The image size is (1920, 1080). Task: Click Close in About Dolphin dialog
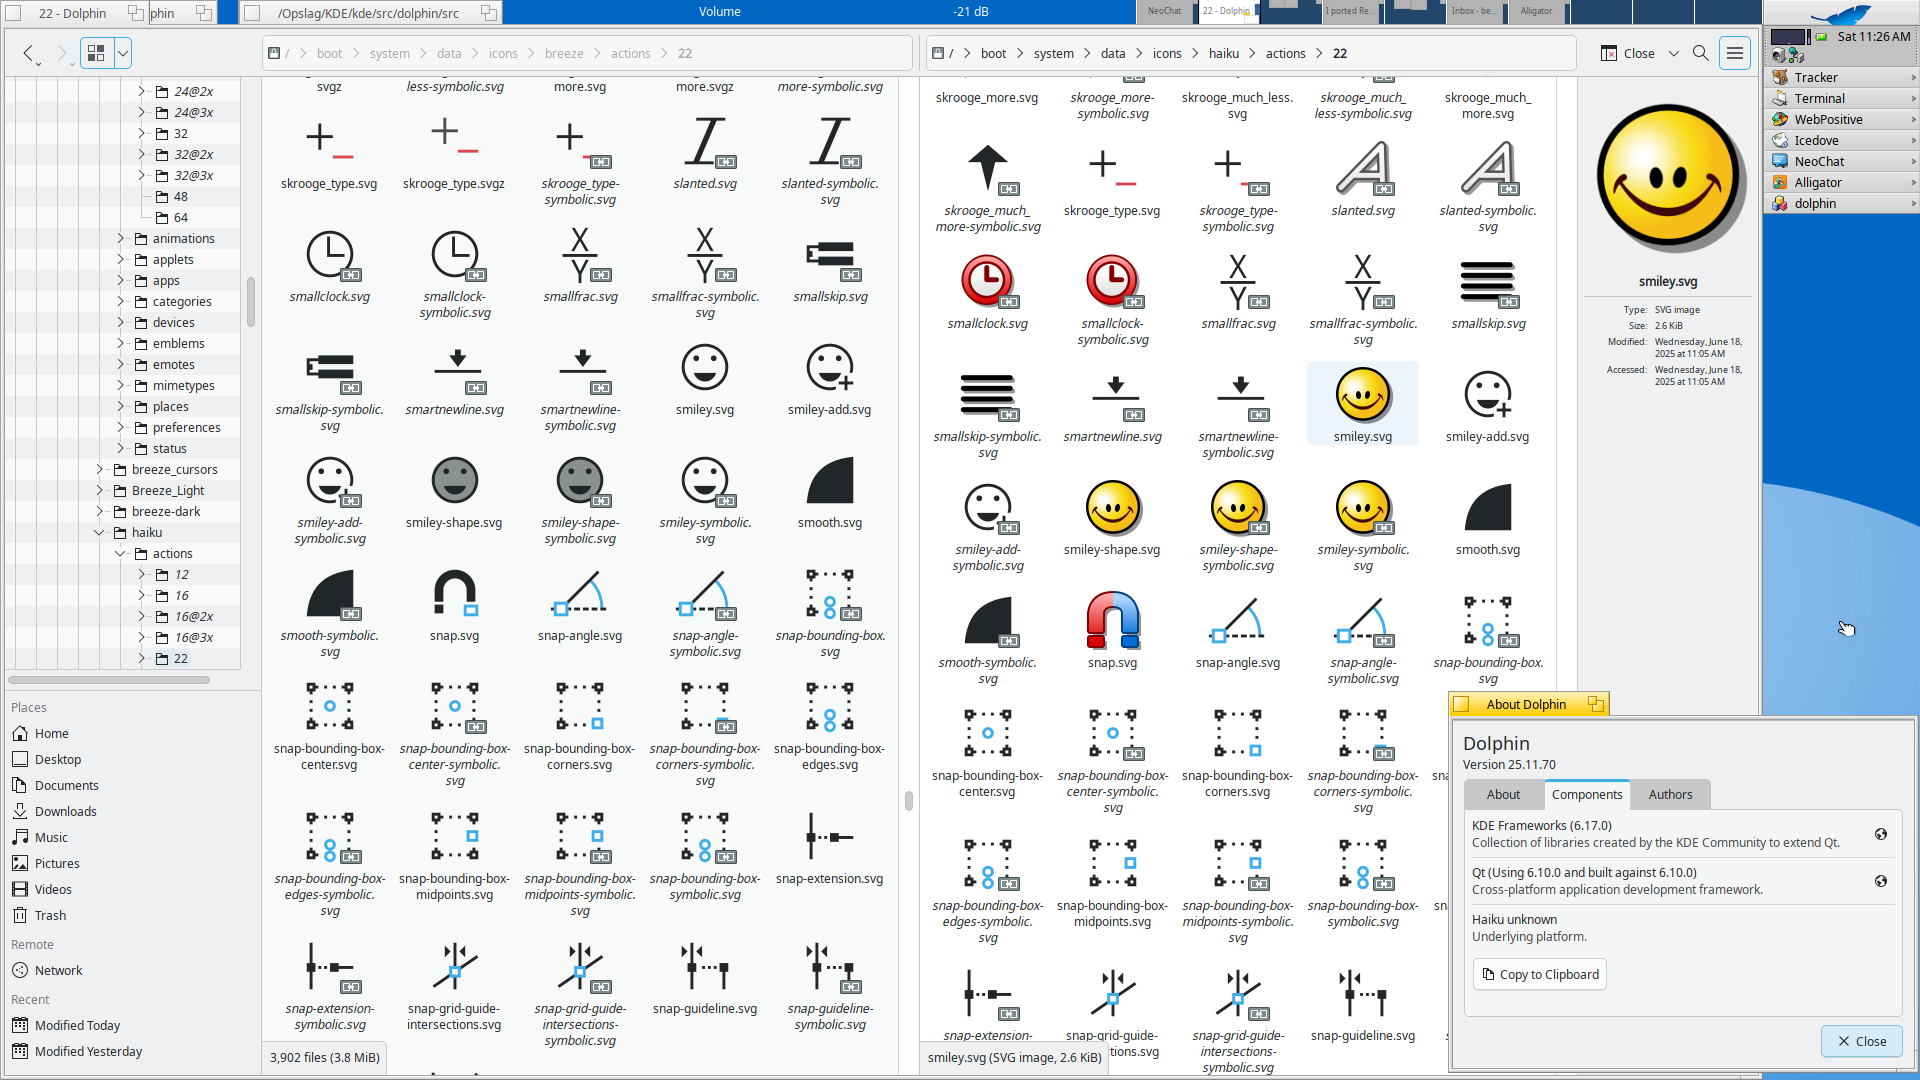pos(1861,1041)
